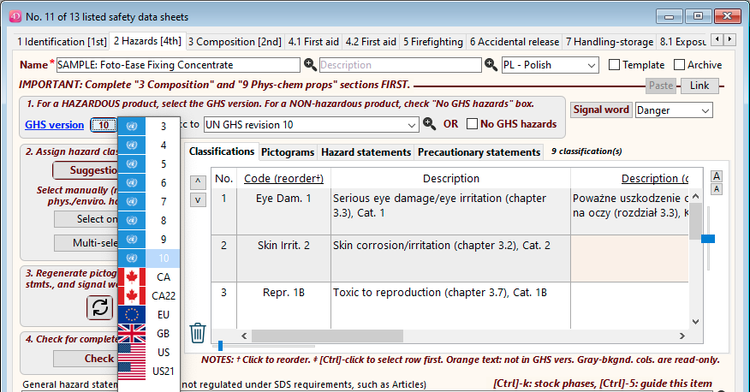Go to 6 Accidental release tab
The width and height of the screenshot is (750, 392).
click(x=514, y=42)
